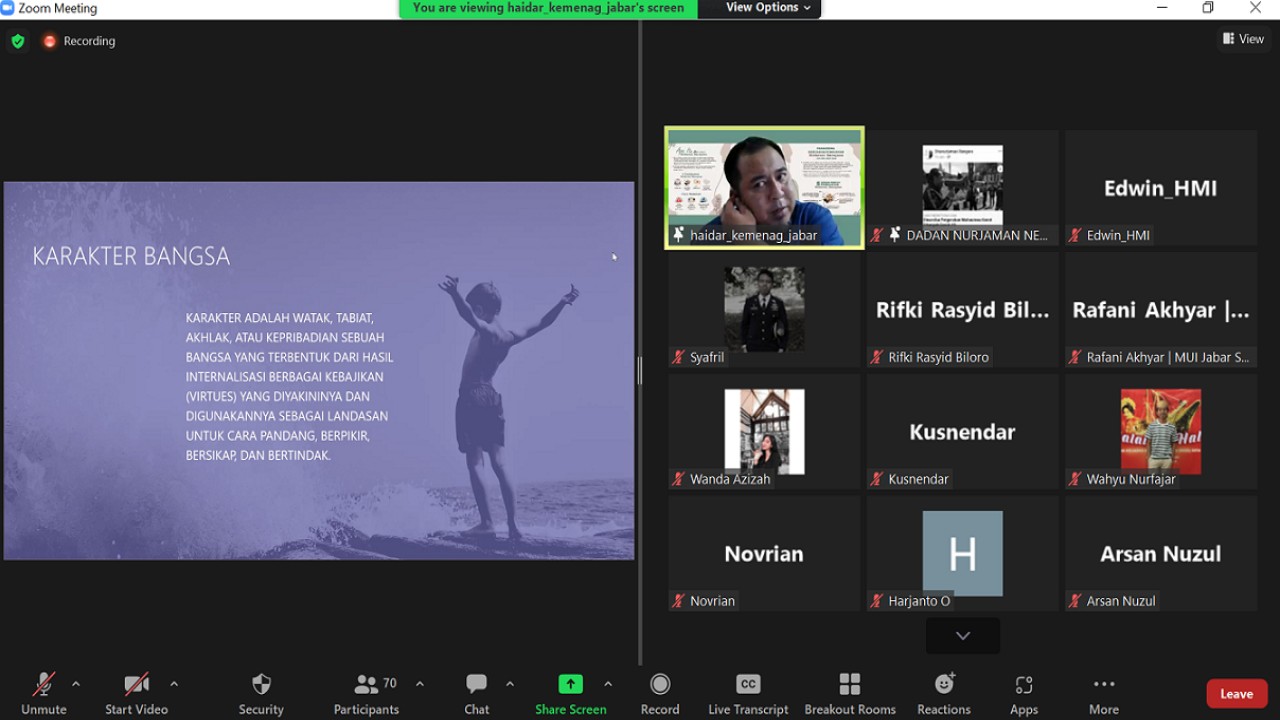Click the green Share Screen icon
Screen dimensions: 1280x720
tap(570, 685)
